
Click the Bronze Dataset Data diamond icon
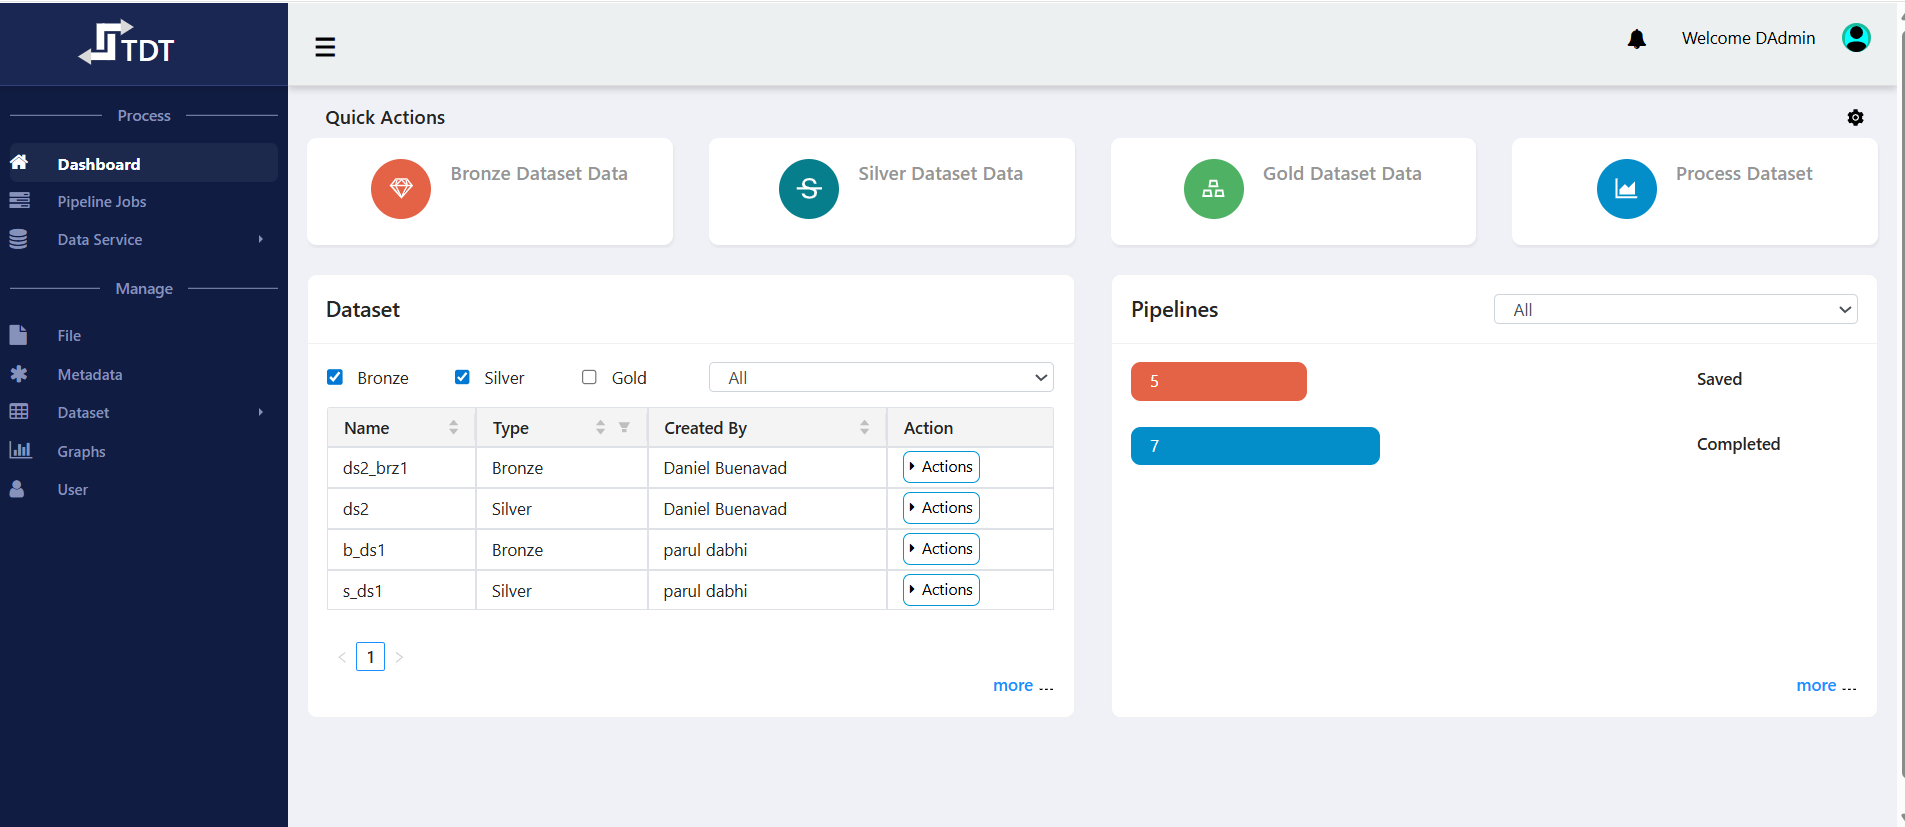click(401, 189)
